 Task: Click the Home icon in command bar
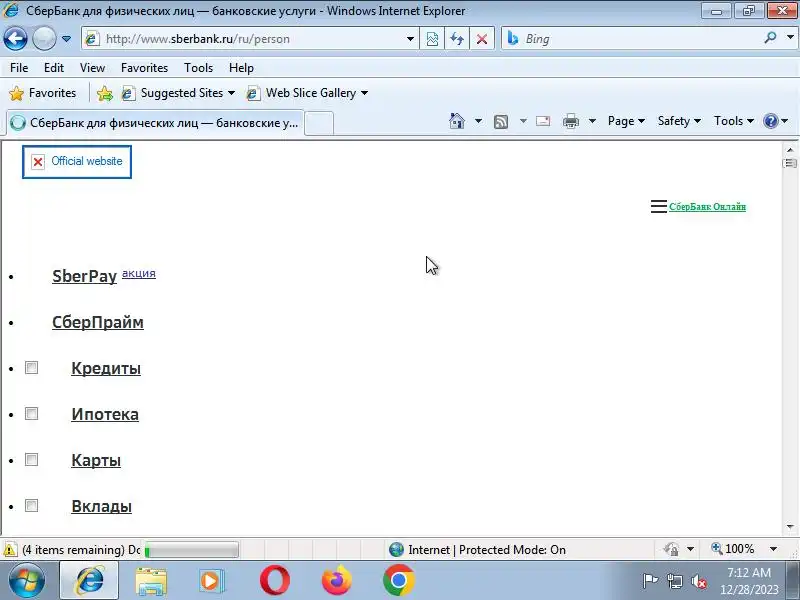tap(457, 121)
